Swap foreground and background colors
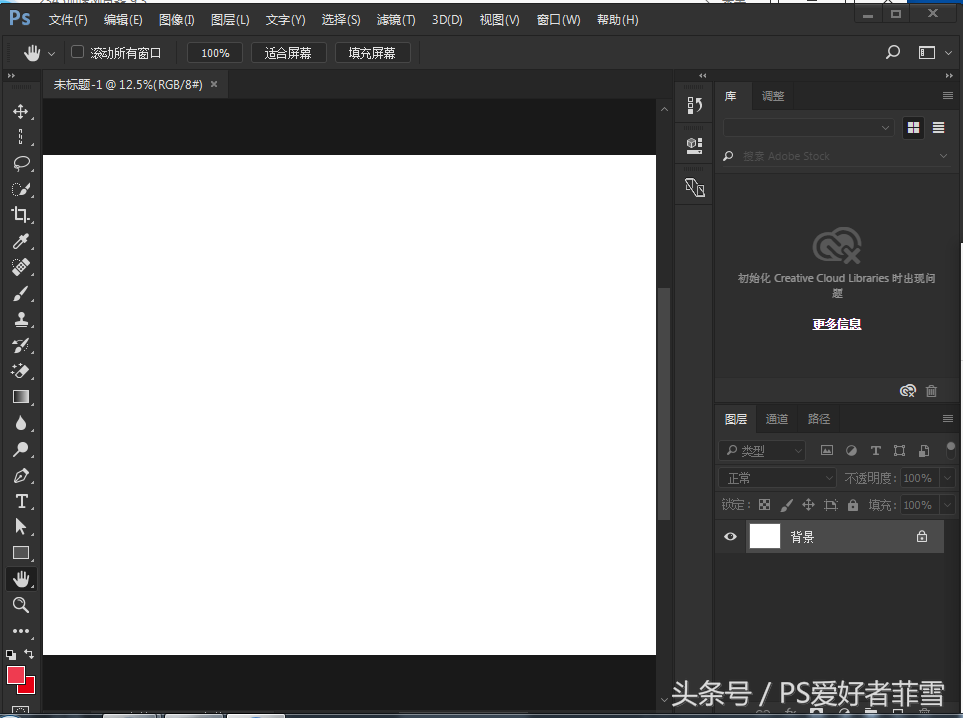963x718 pixels. pos(29,654)
